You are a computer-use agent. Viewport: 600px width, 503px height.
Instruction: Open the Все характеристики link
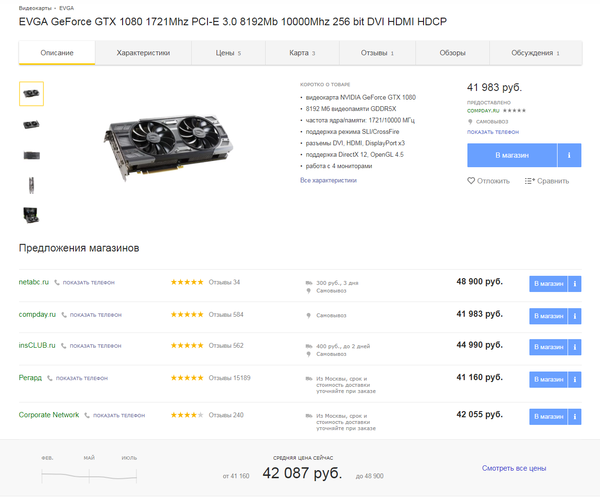click(328, 181)
